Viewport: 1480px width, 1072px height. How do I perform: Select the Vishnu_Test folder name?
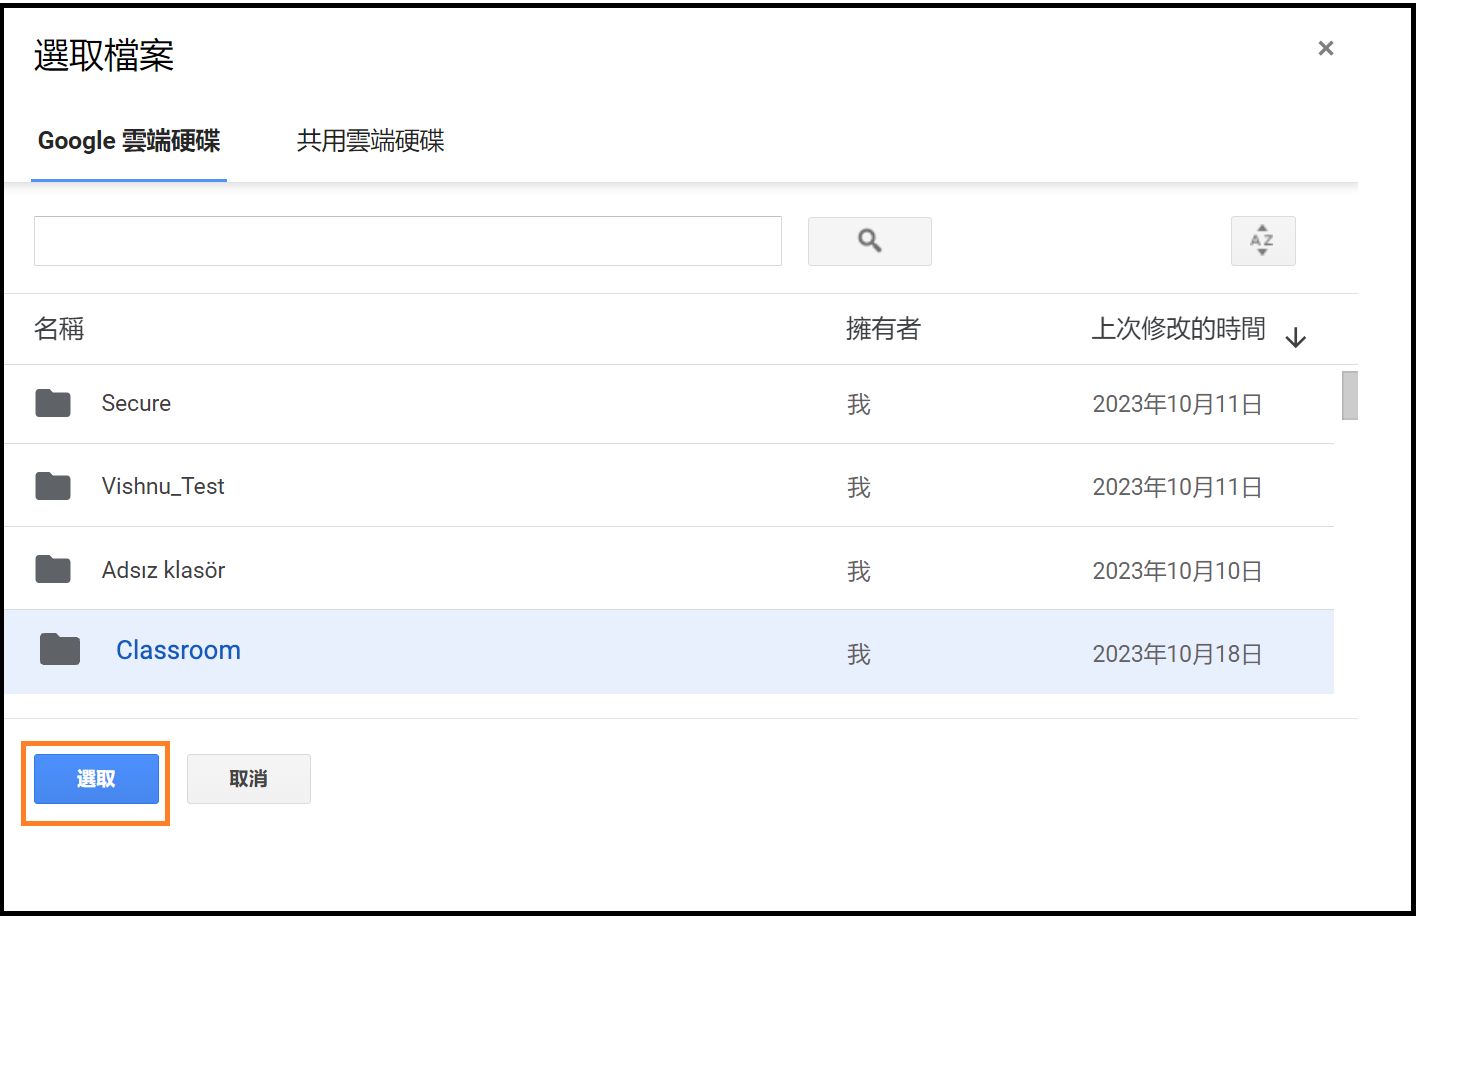(x=163, y=486)
